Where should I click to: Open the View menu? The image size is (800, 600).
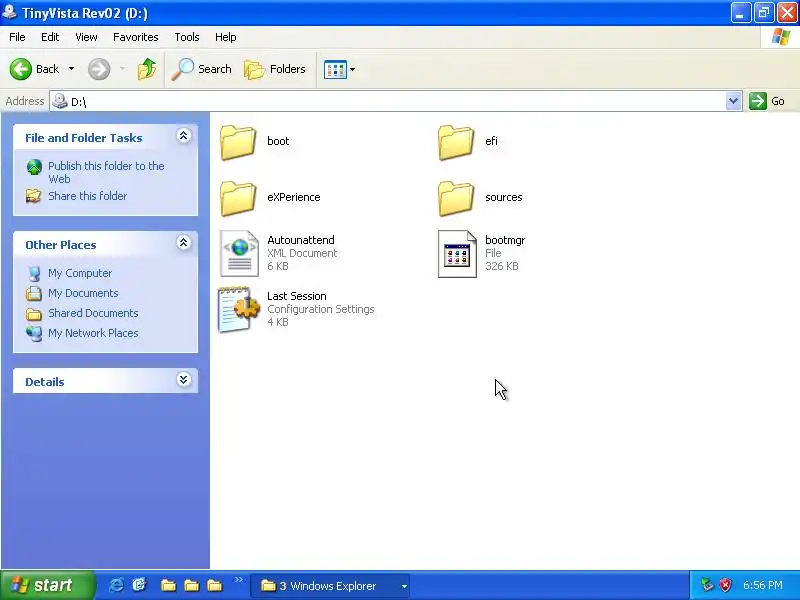click(x=86, y=37)
